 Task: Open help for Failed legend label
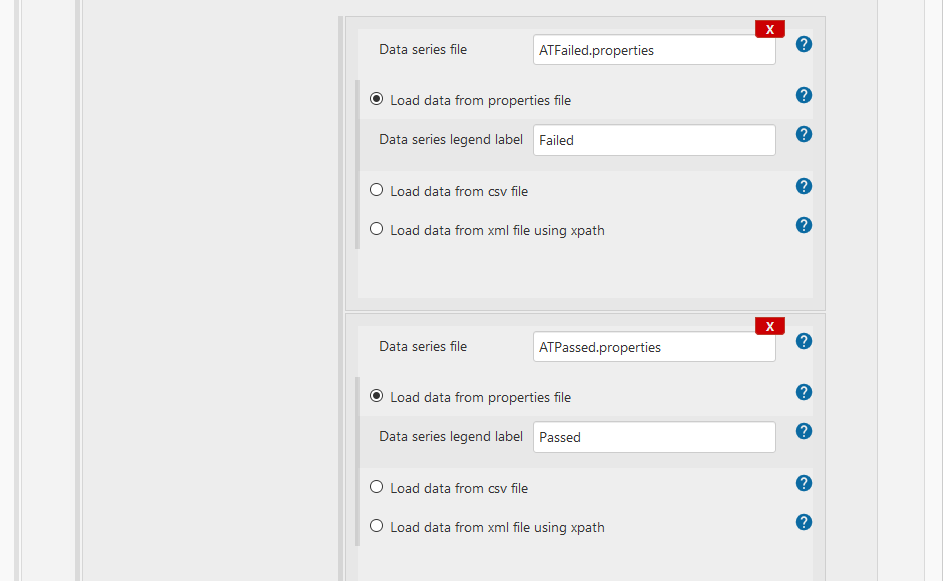point(804,134)
